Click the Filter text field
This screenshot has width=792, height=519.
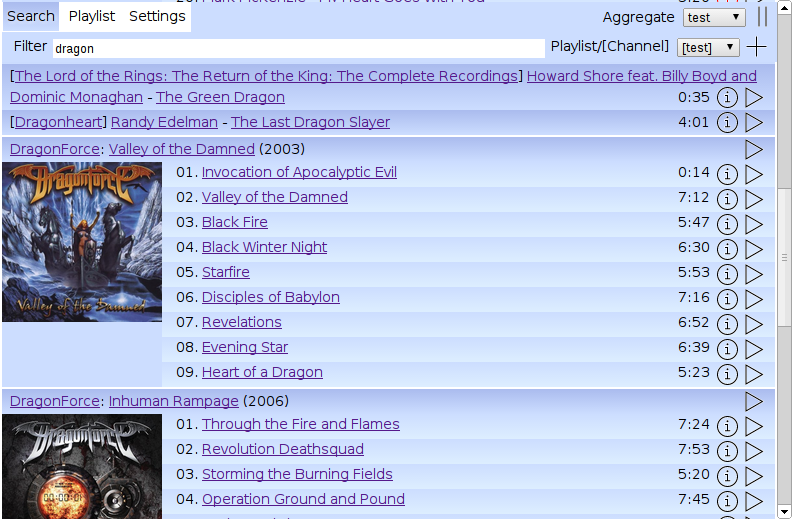coord(299,48)
